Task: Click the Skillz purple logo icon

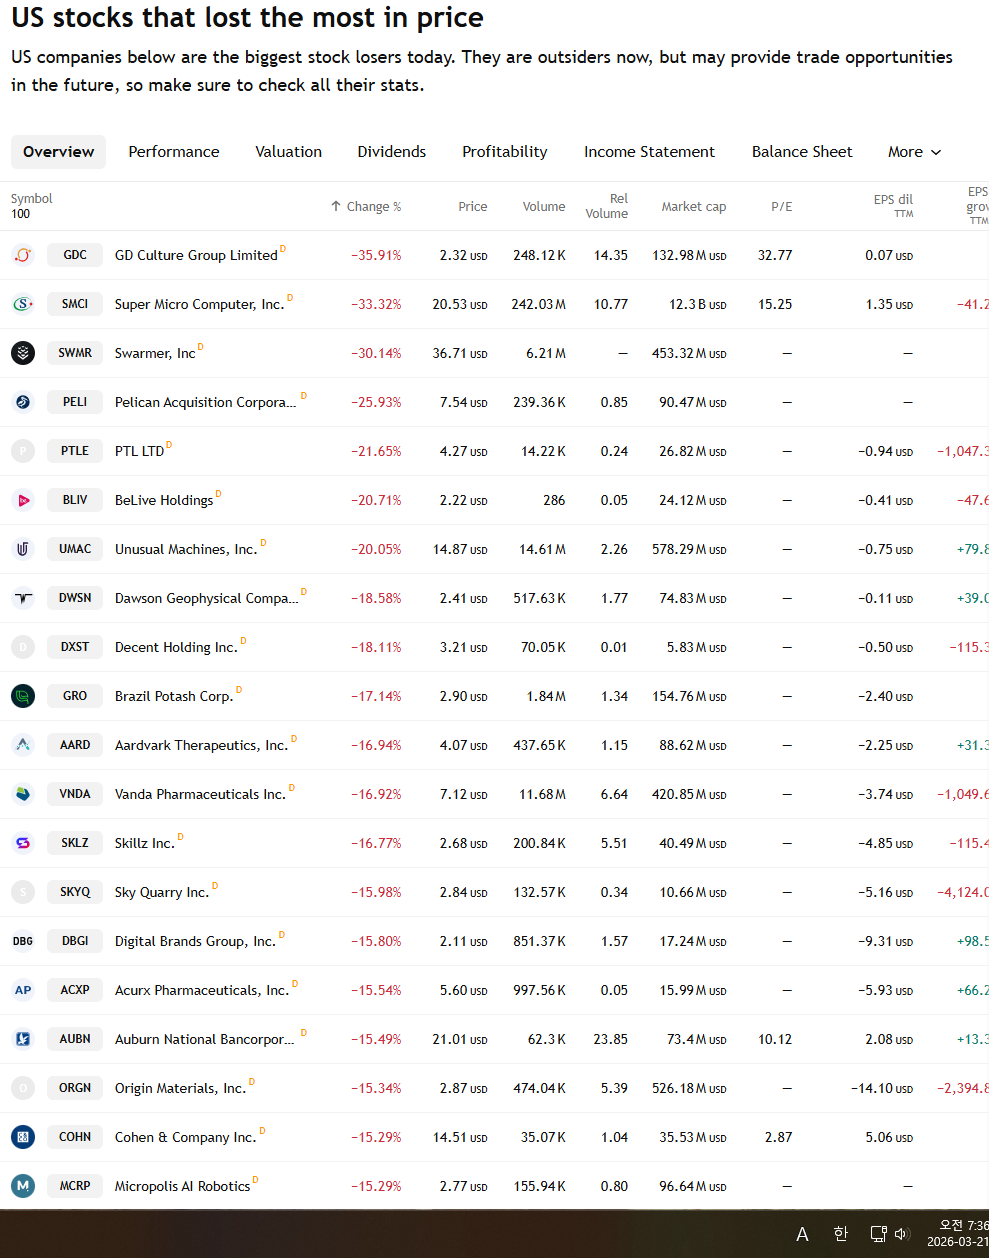Action: [x=23, y=843]
